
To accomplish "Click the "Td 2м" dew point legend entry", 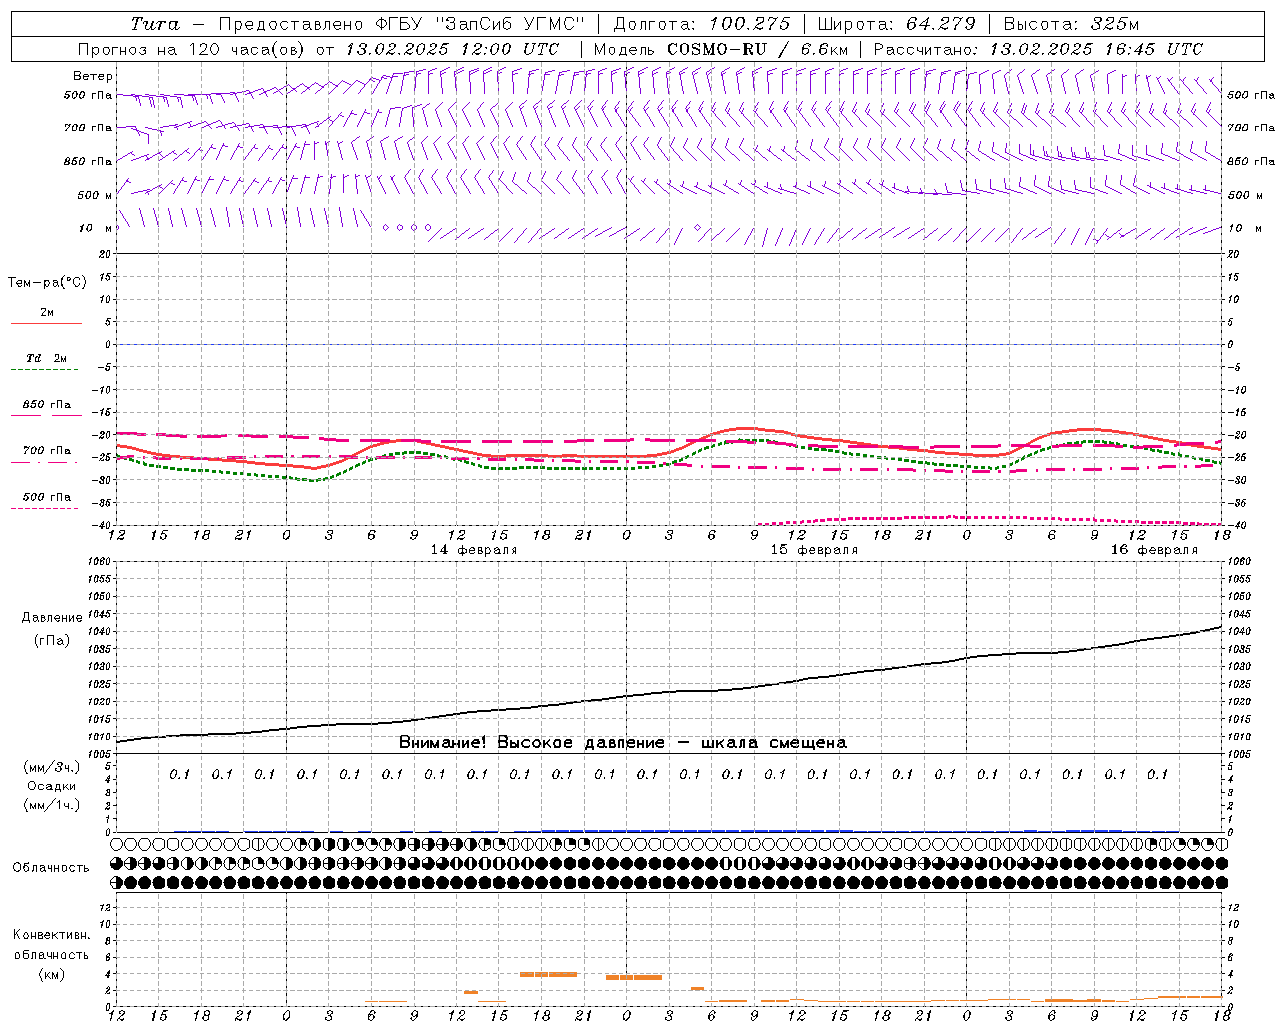I will pyautogui.click(x=47, y=358).
